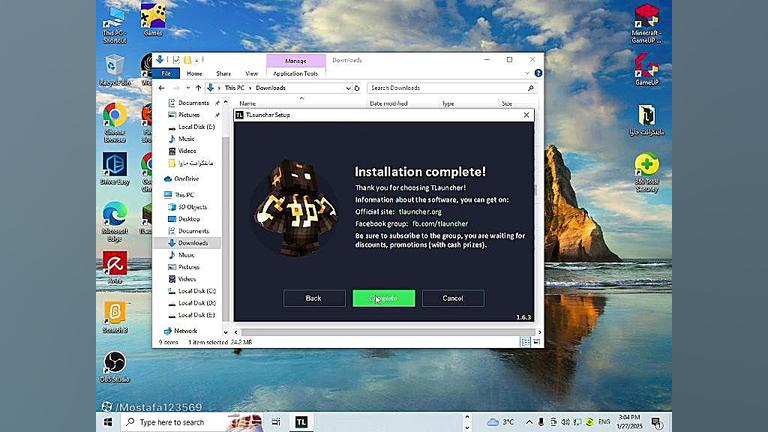Click the TLauncher taskbar icon
Screen dimensions: 768x432
click(301, 422)
